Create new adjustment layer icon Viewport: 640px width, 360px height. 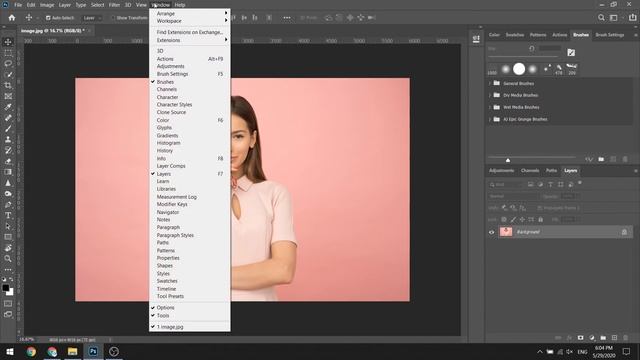pos(592,338)
